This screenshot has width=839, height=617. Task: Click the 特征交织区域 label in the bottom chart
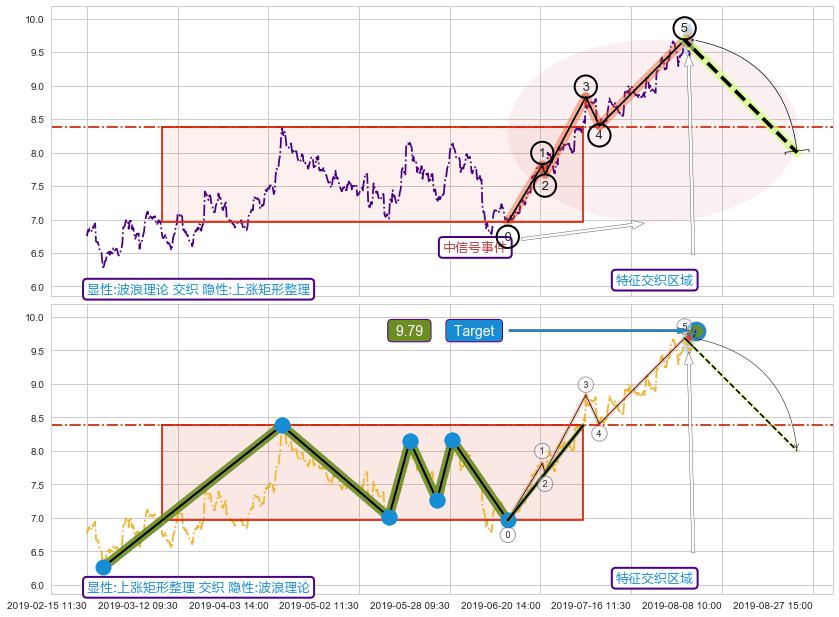tap(654, 578)
